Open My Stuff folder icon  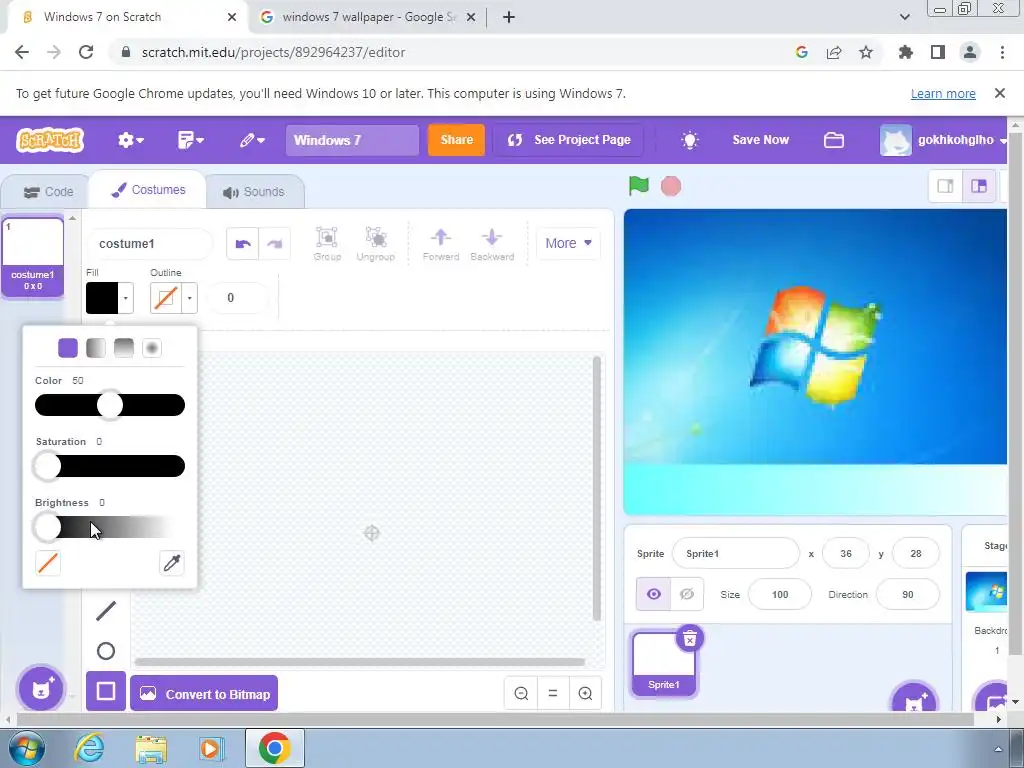click(x=834, y=140)
